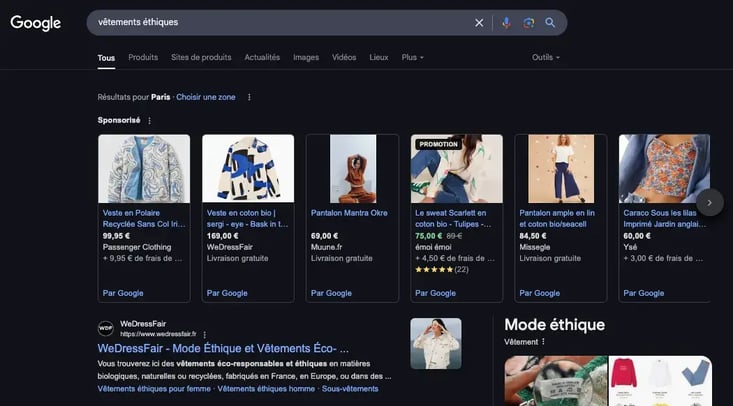Click the Choisir une zone link
The height and width of the screenshot is (406, 733).
click(206, 97)
